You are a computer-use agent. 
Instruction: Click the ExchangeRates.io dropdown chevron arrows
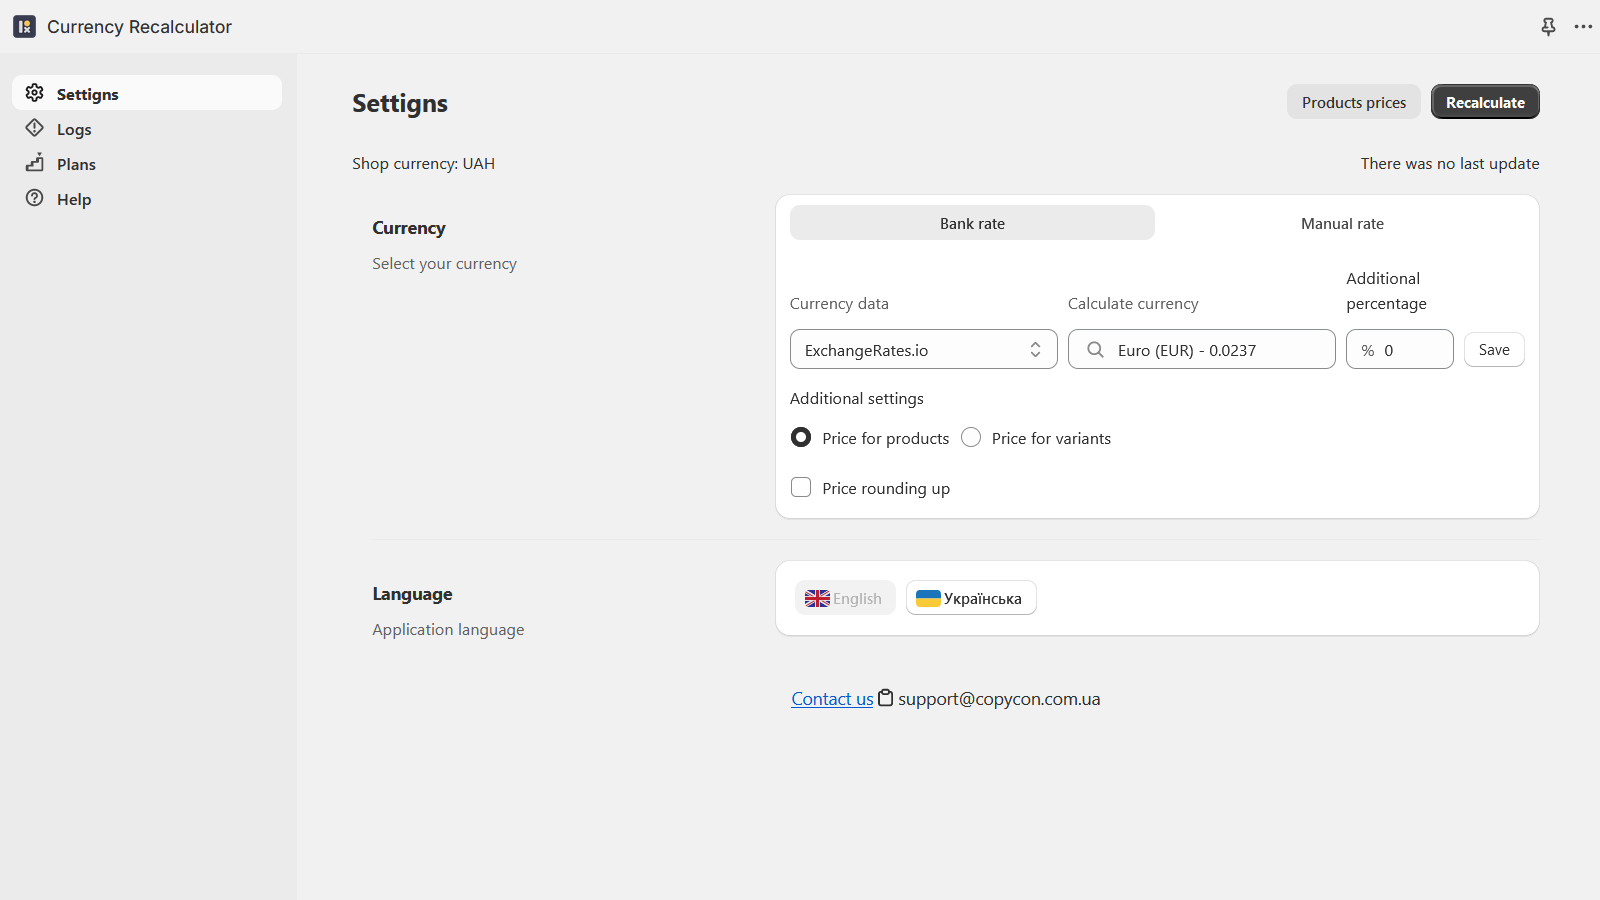pyautogui.click(x=1035, y=349)
